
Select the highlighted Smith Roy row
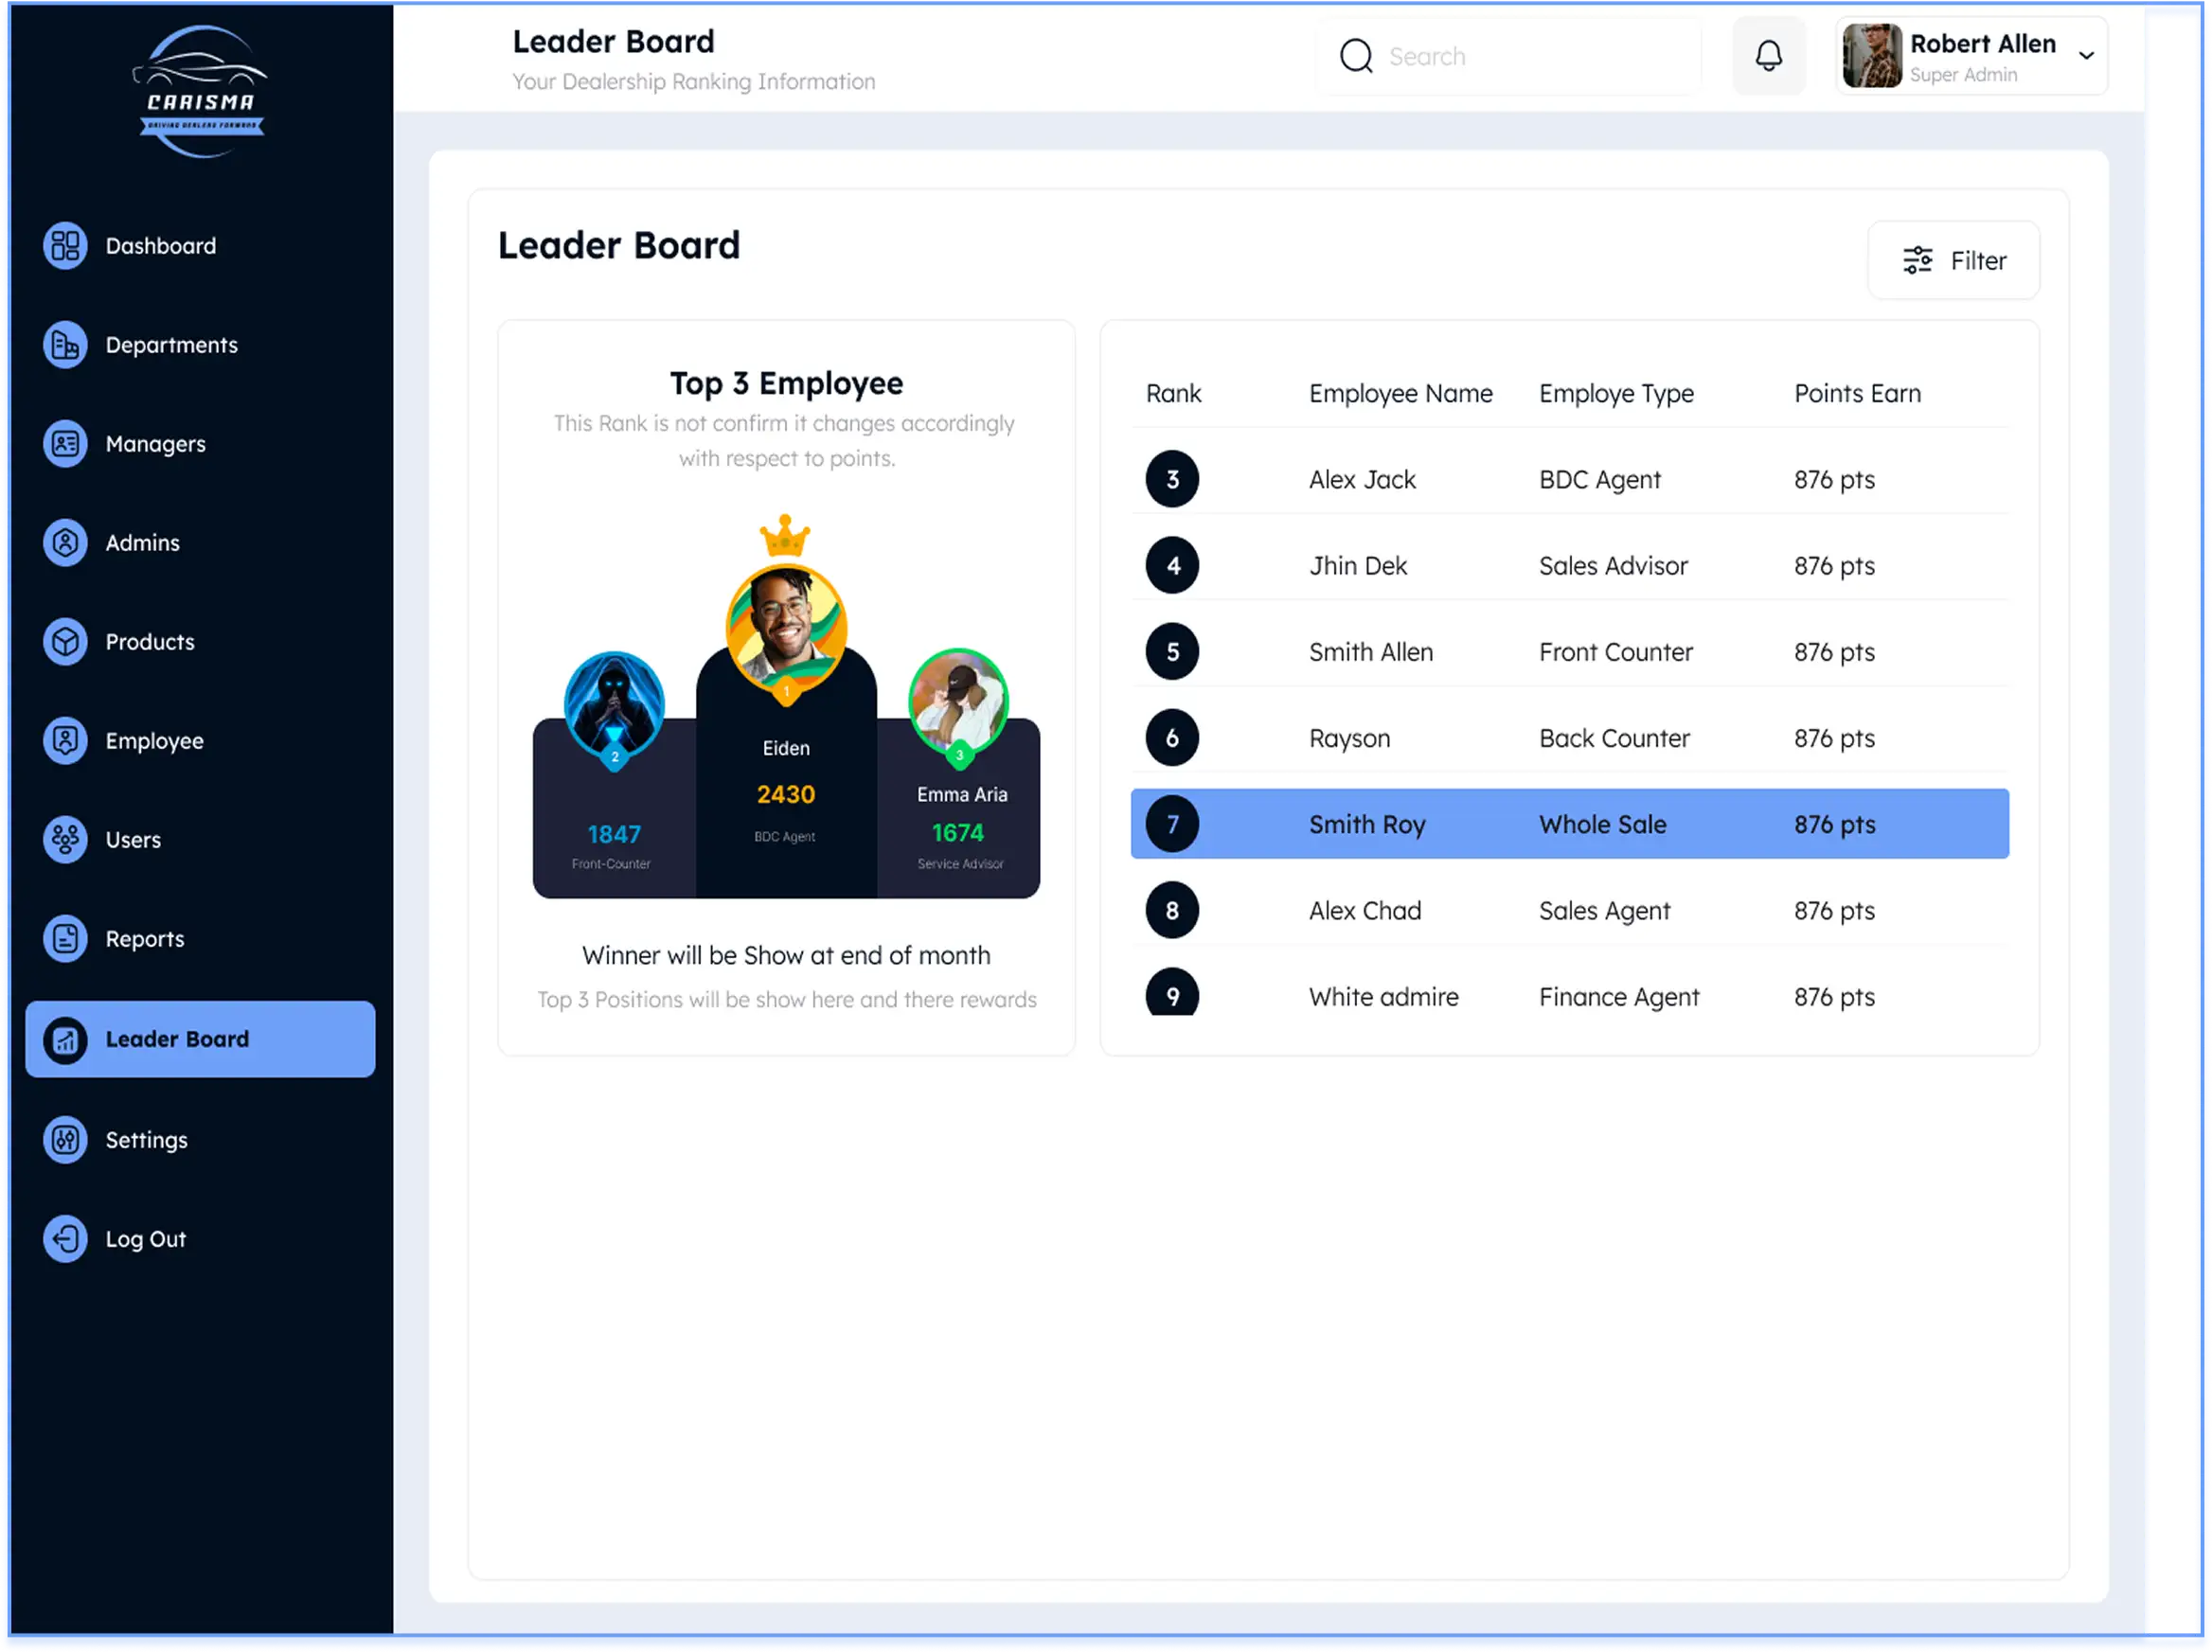[x=1569, y=824]
